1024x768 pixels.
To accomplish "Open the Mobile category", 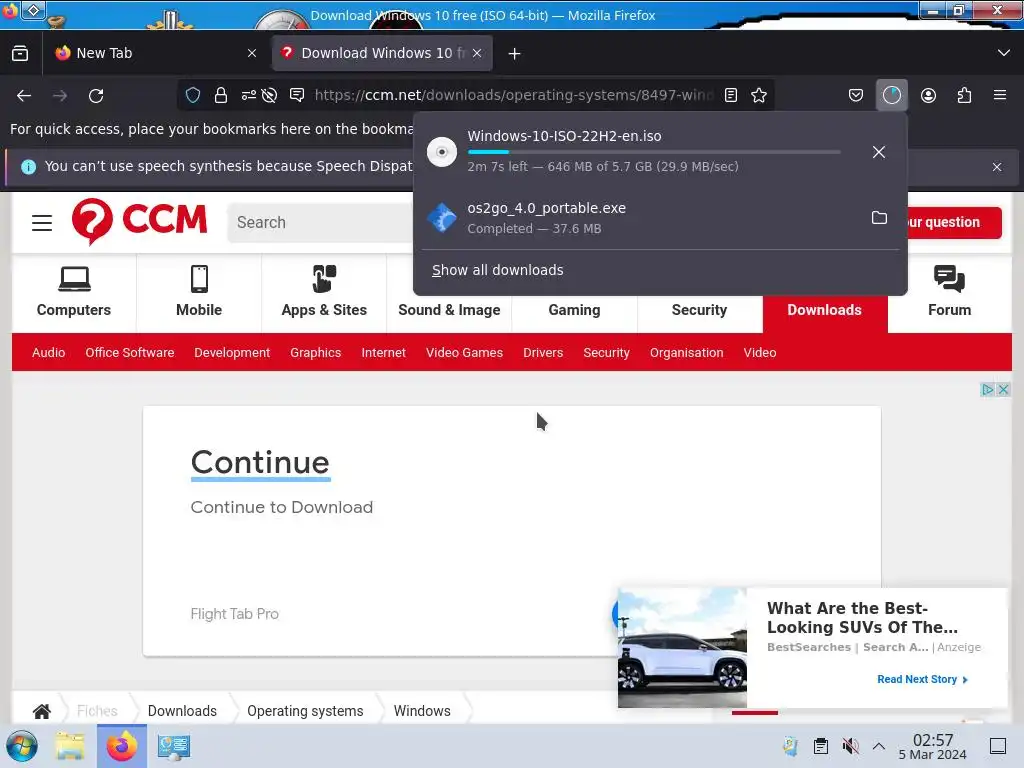I will tap(199, 293).
